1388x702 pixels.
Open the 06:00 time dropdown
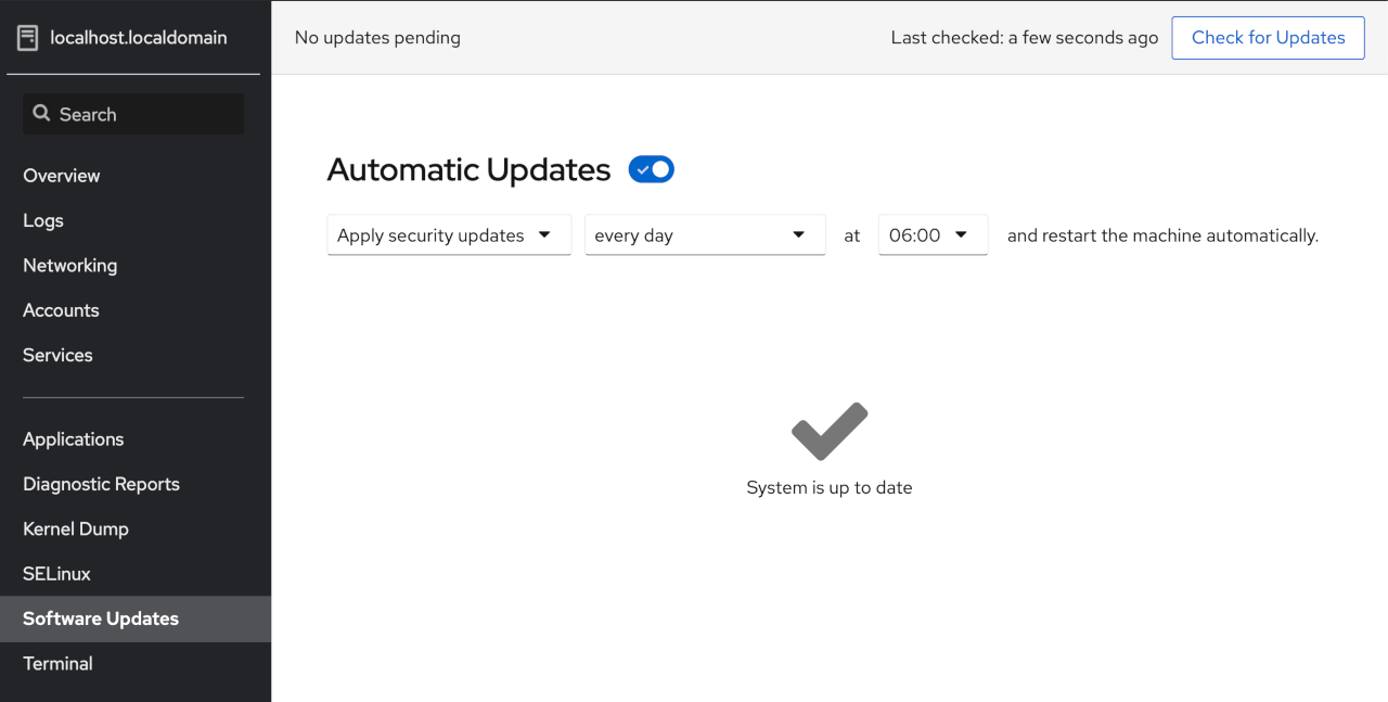tap(932, 234)
